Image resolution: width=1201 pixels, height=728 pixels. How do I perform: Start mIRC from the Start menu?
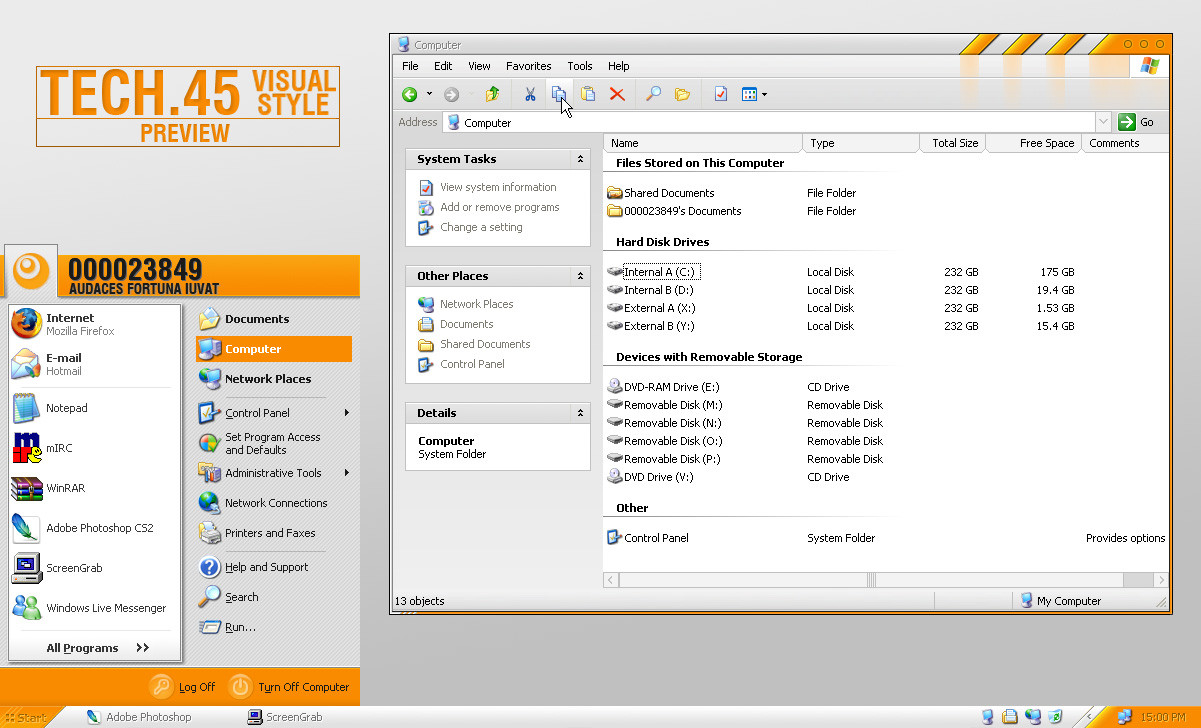coord(95,448)
